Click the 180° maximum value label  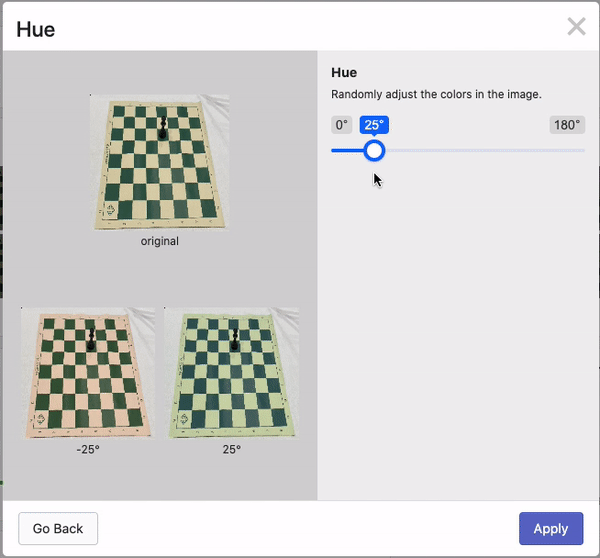click(x=567, y=125)
